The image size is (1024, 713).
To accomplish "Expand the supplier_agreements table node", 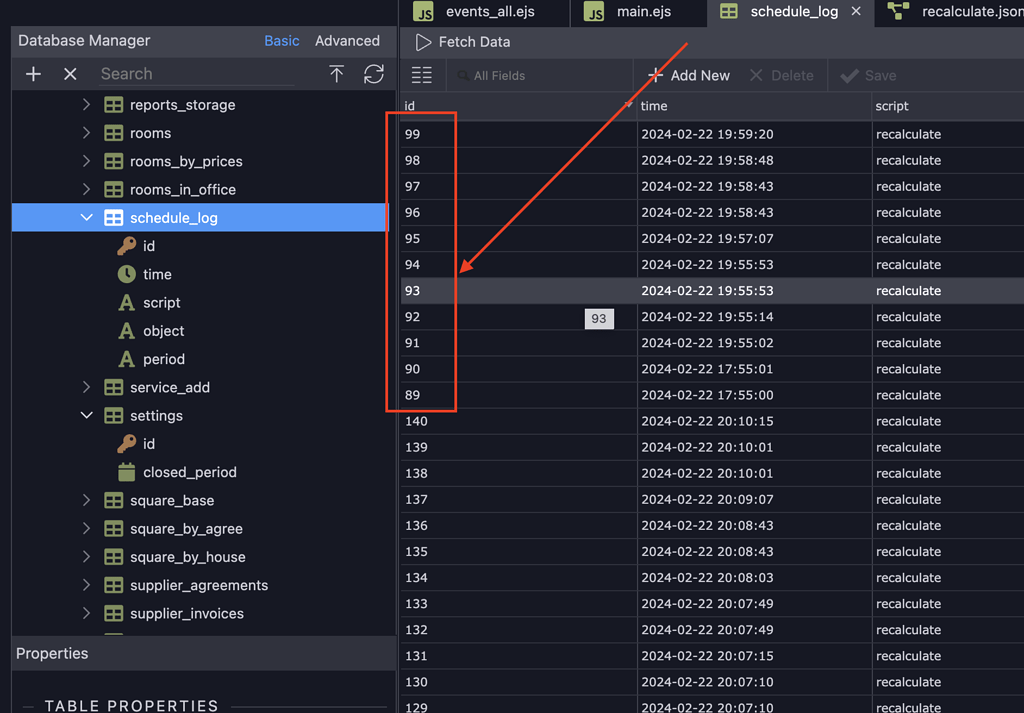I will point(87,585).
